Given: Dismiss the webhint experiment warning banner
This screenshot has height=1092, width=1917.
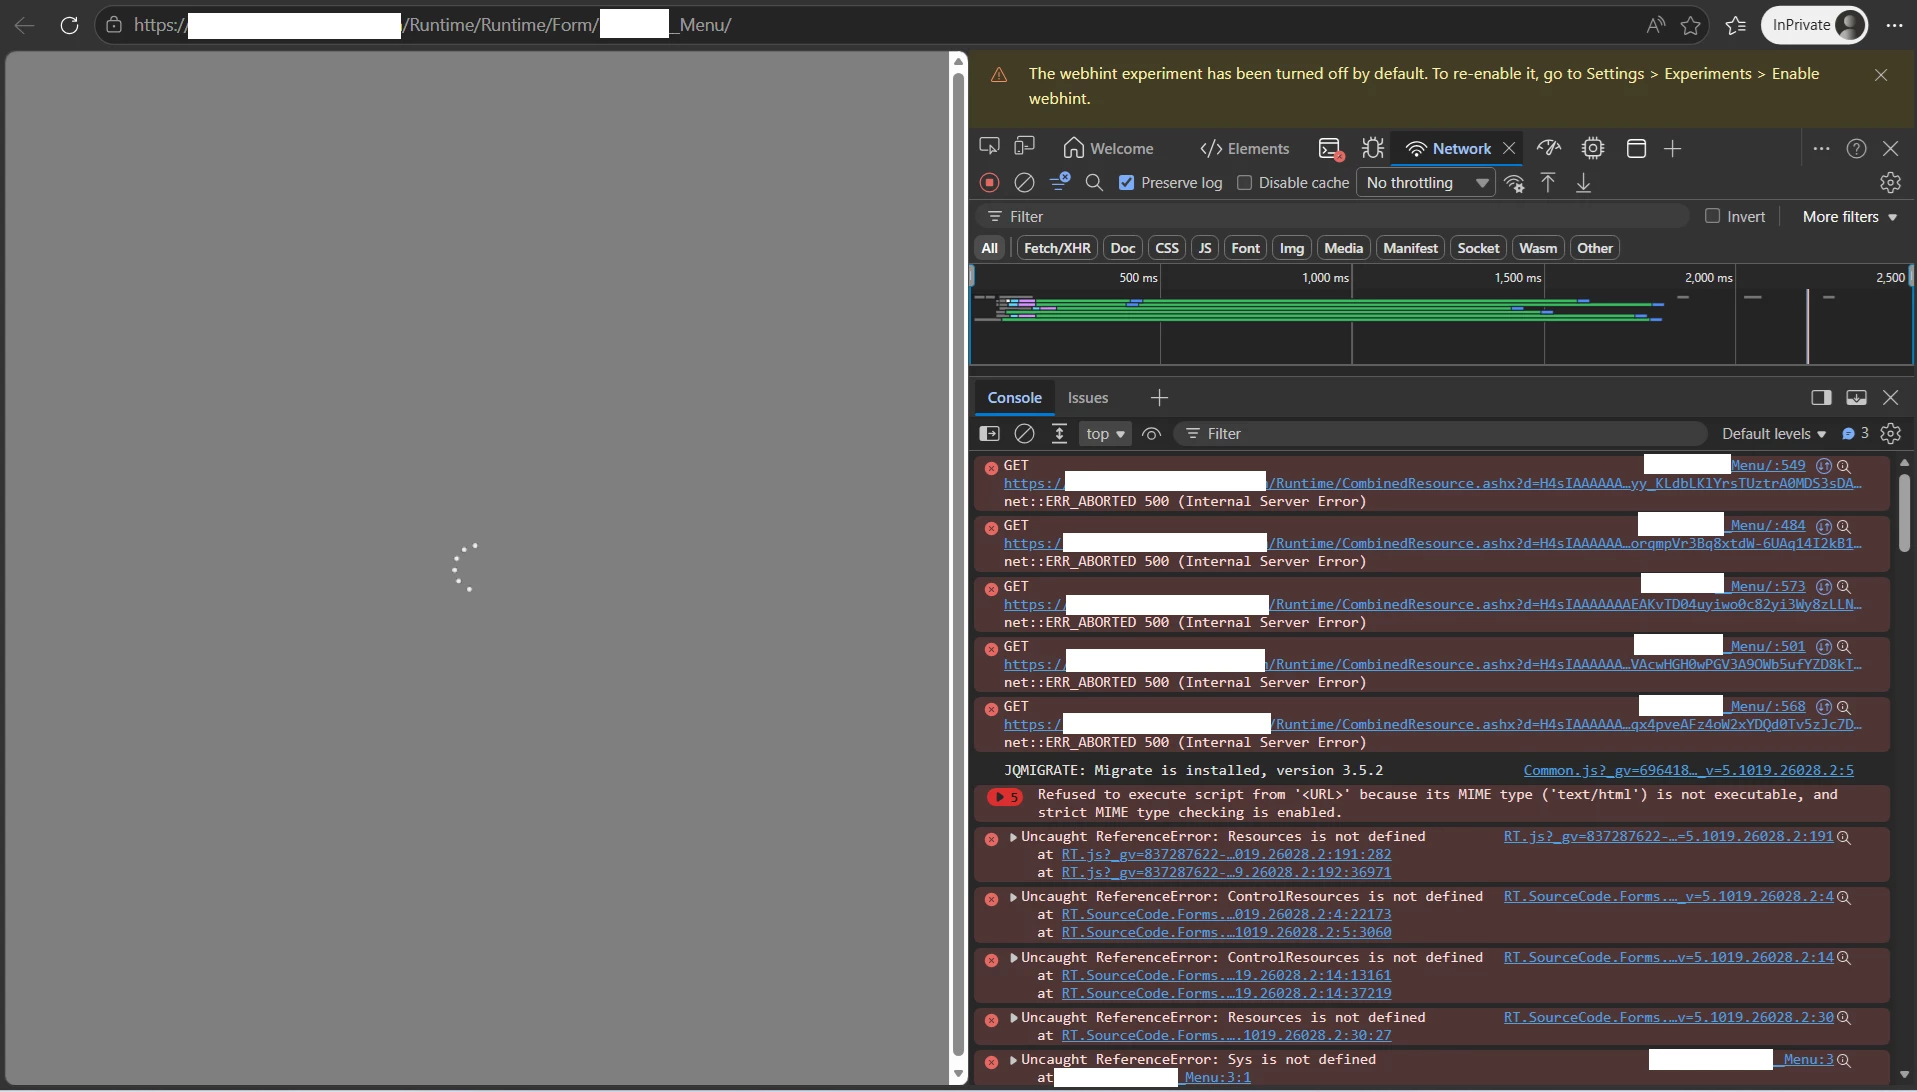Looking at the screenshot, I should click(1881, 75).
